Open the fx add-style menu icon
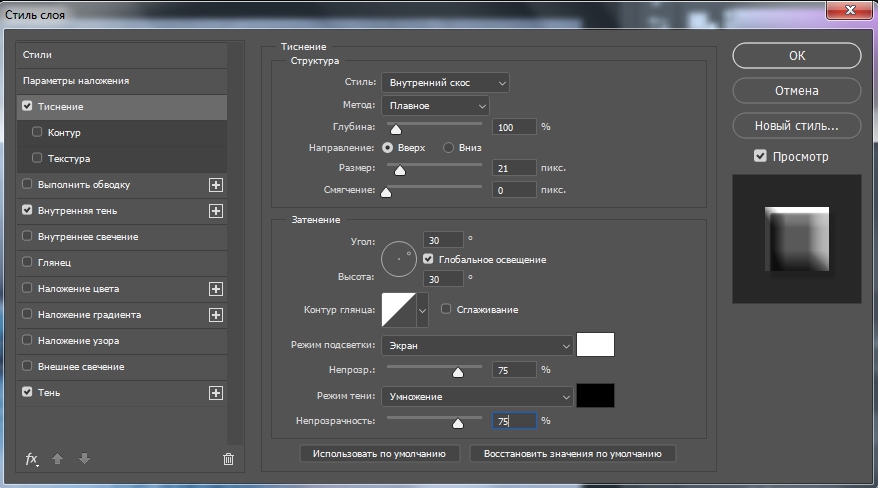878x488 pixels. point(32,459)
